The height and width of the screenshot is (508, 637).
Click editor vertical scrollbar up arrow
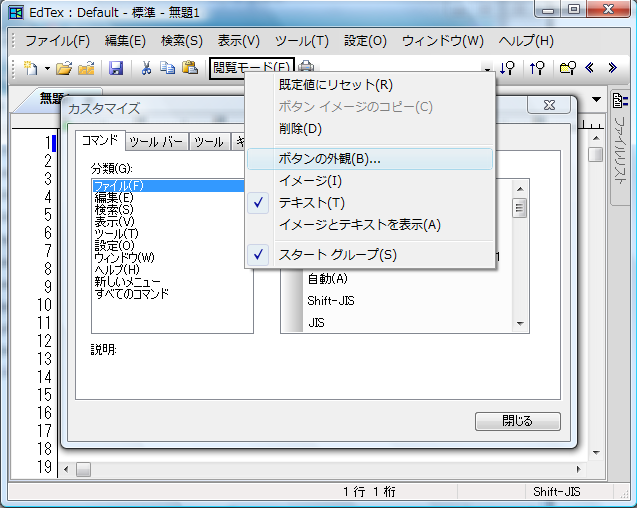point(596,138)
